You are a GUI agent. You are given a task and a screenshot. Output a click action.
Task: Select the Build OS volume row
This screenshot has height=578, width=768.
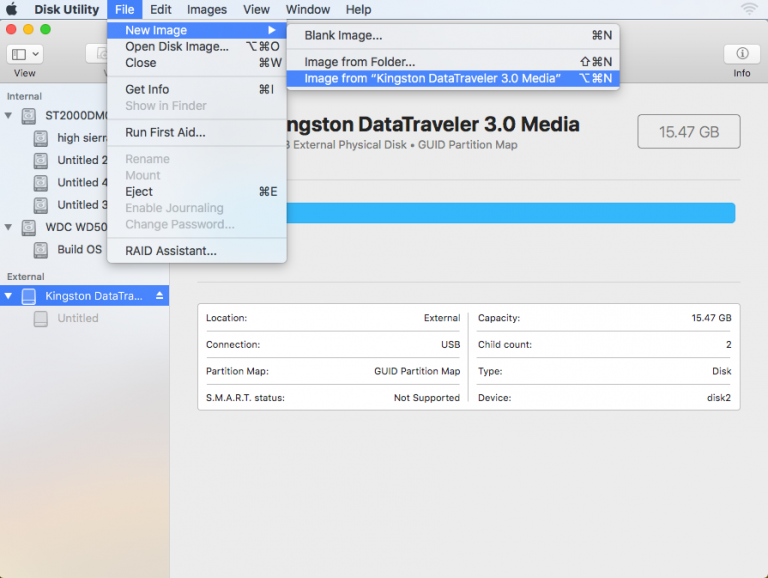[x=54, y=249]
